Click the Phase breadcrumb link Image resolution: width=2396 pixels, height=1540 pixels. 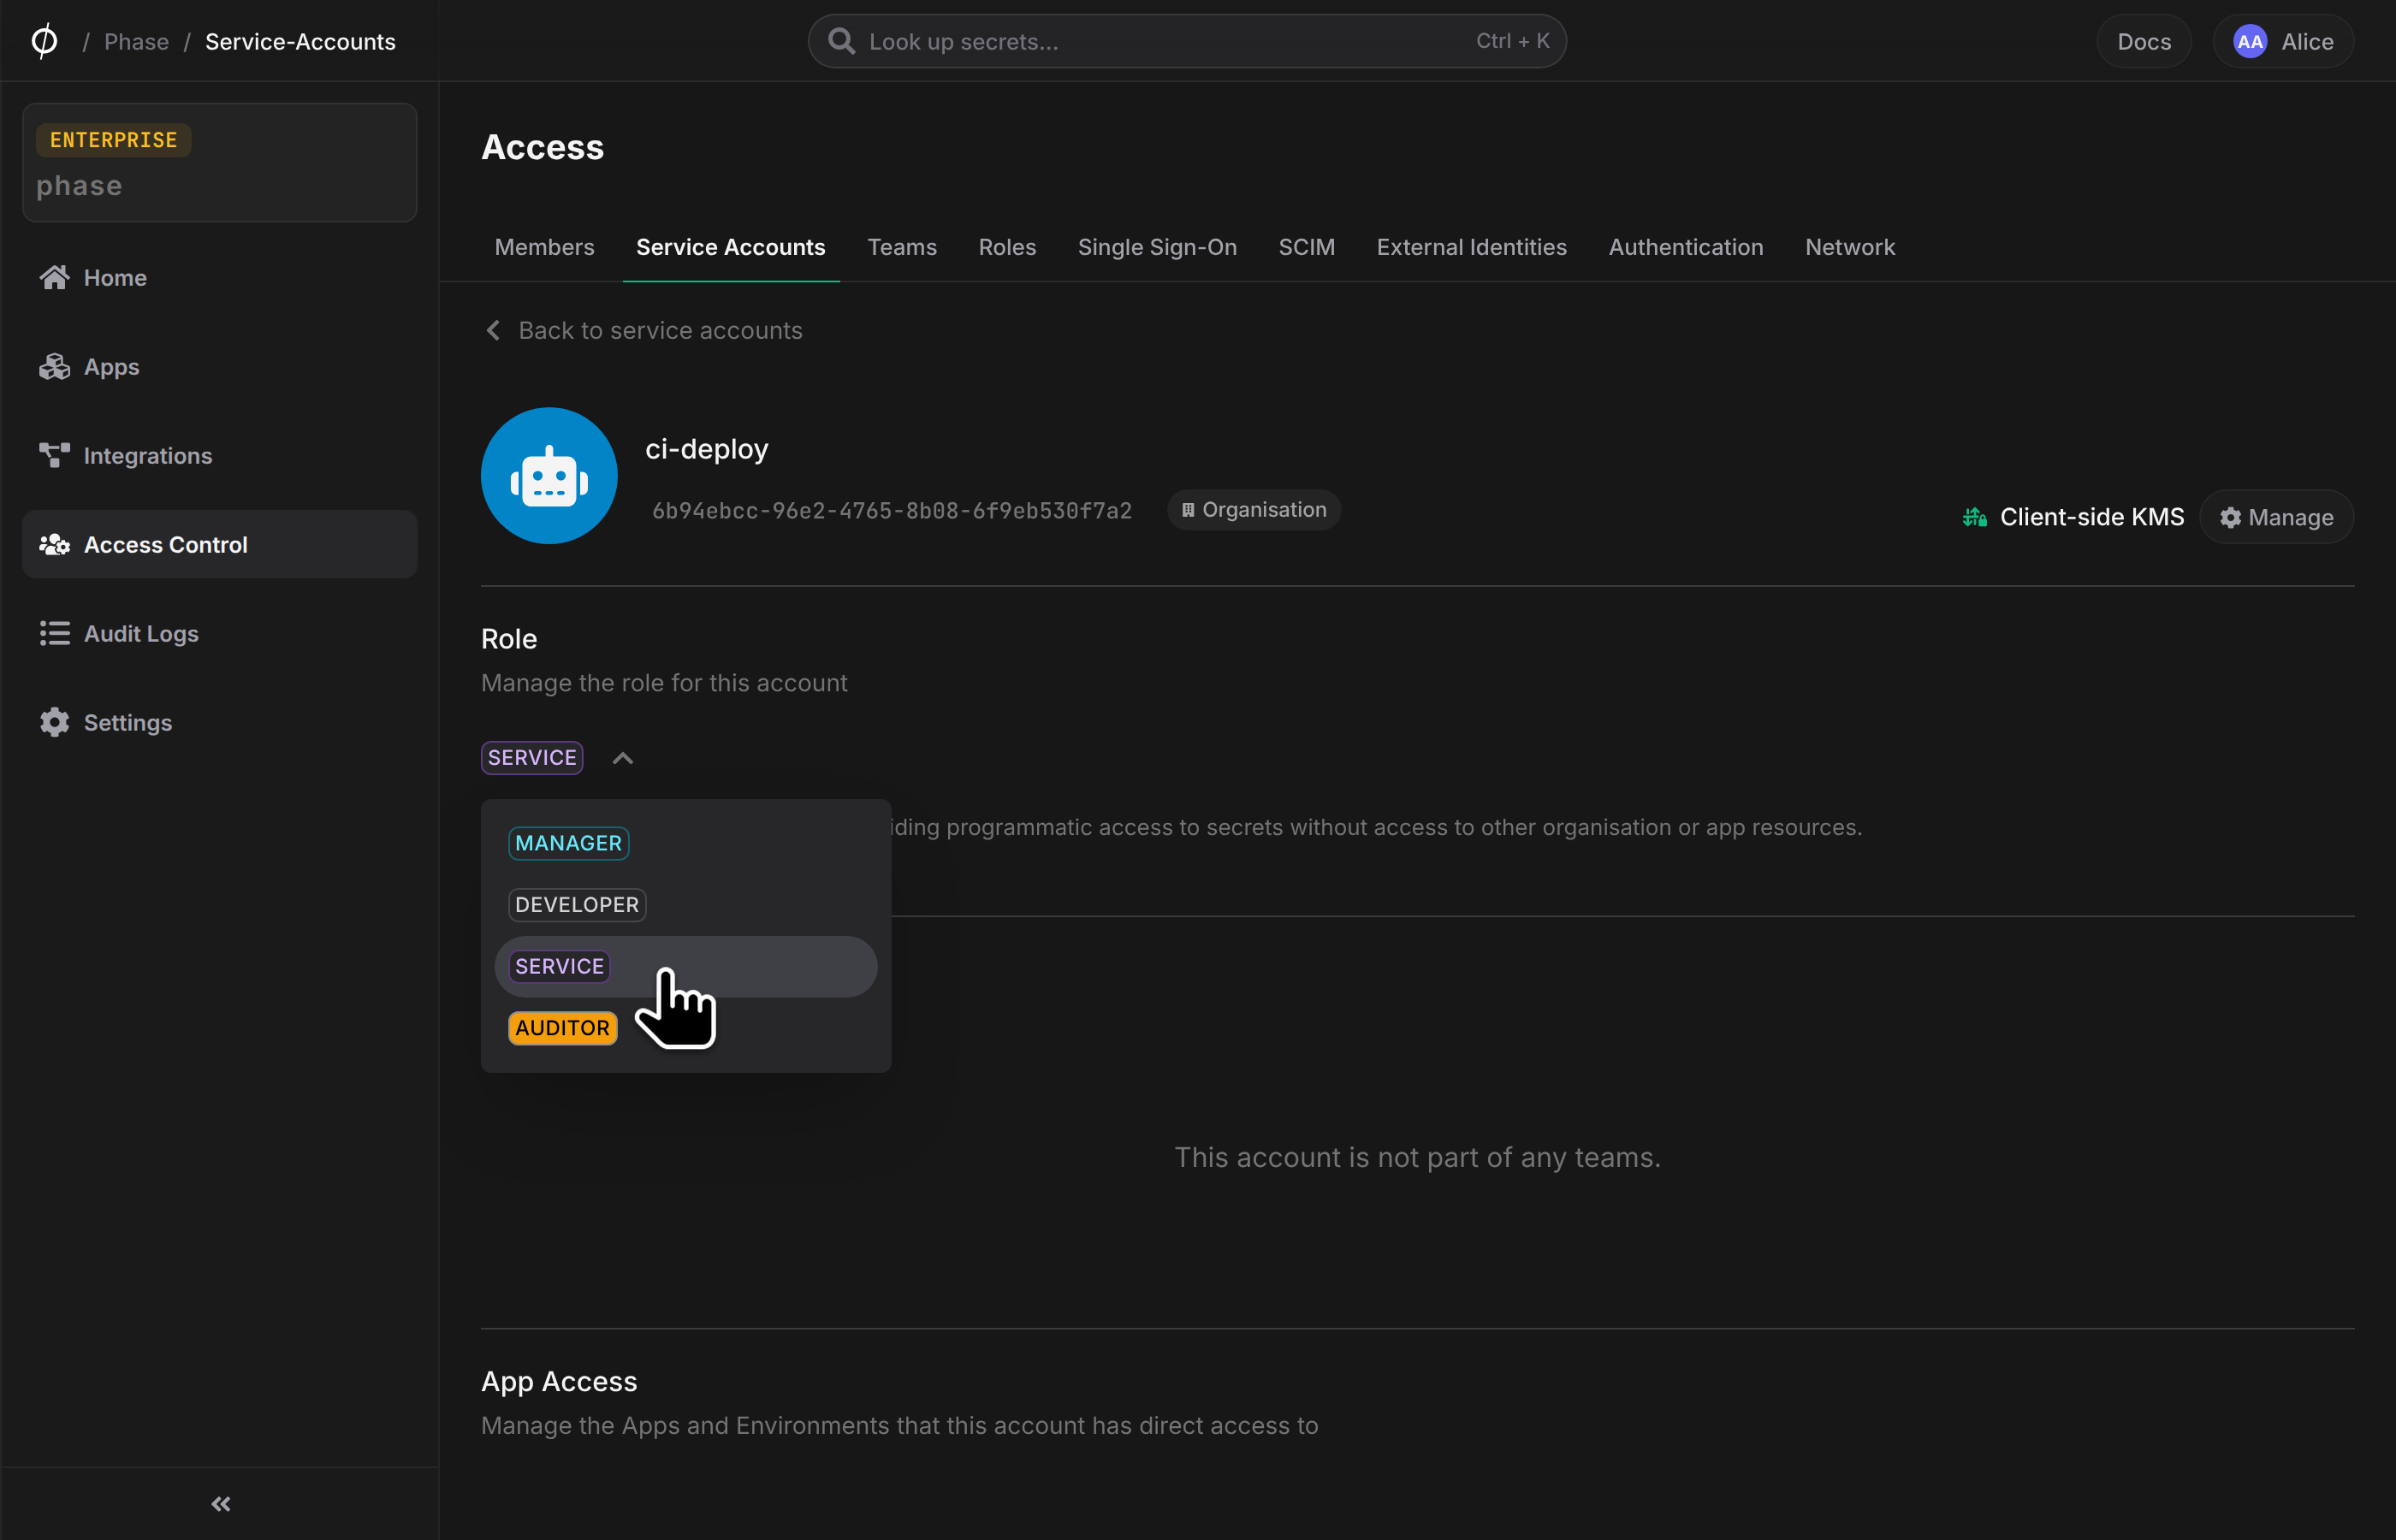136,41
